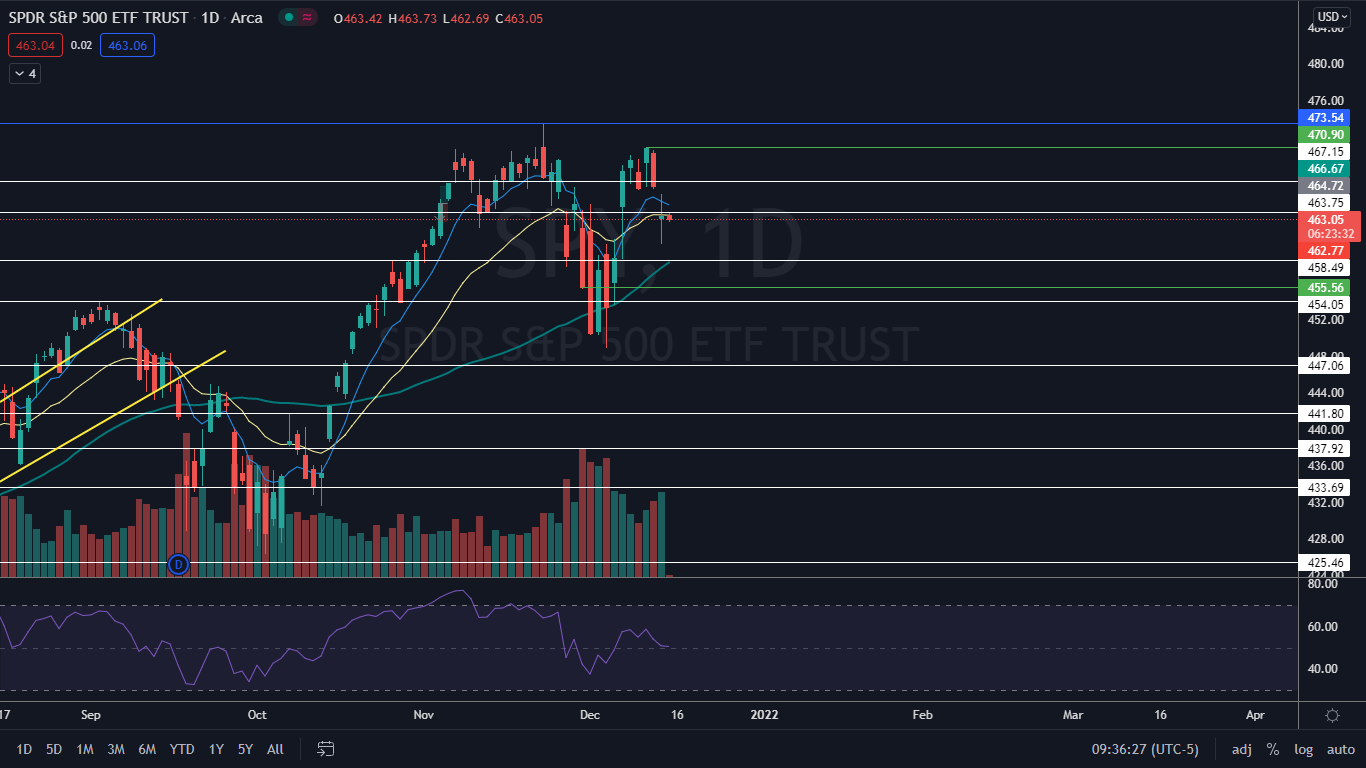Select the All time range
Image resolution: width=1366 pixels, height=768 pixels.
pyautogui.click(x=276, y=749)
